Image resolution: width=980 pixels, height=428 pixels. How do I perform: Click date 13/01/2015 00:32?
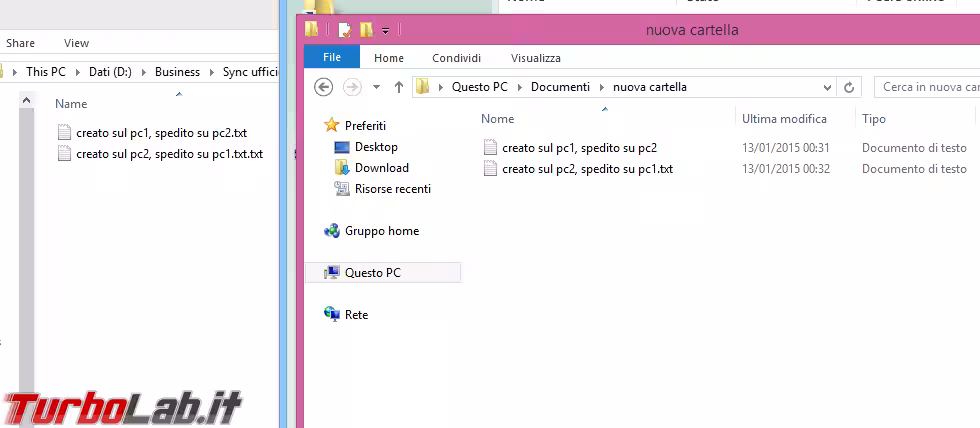pyautogui.click(x=786, y=169)
